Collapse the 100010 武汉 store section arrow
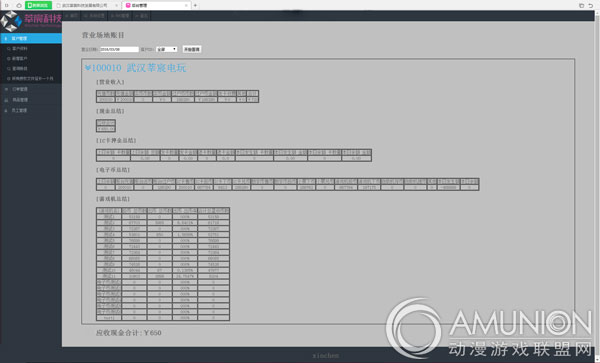The width and height of the screenshot is (600, 363). click(88, 68)
